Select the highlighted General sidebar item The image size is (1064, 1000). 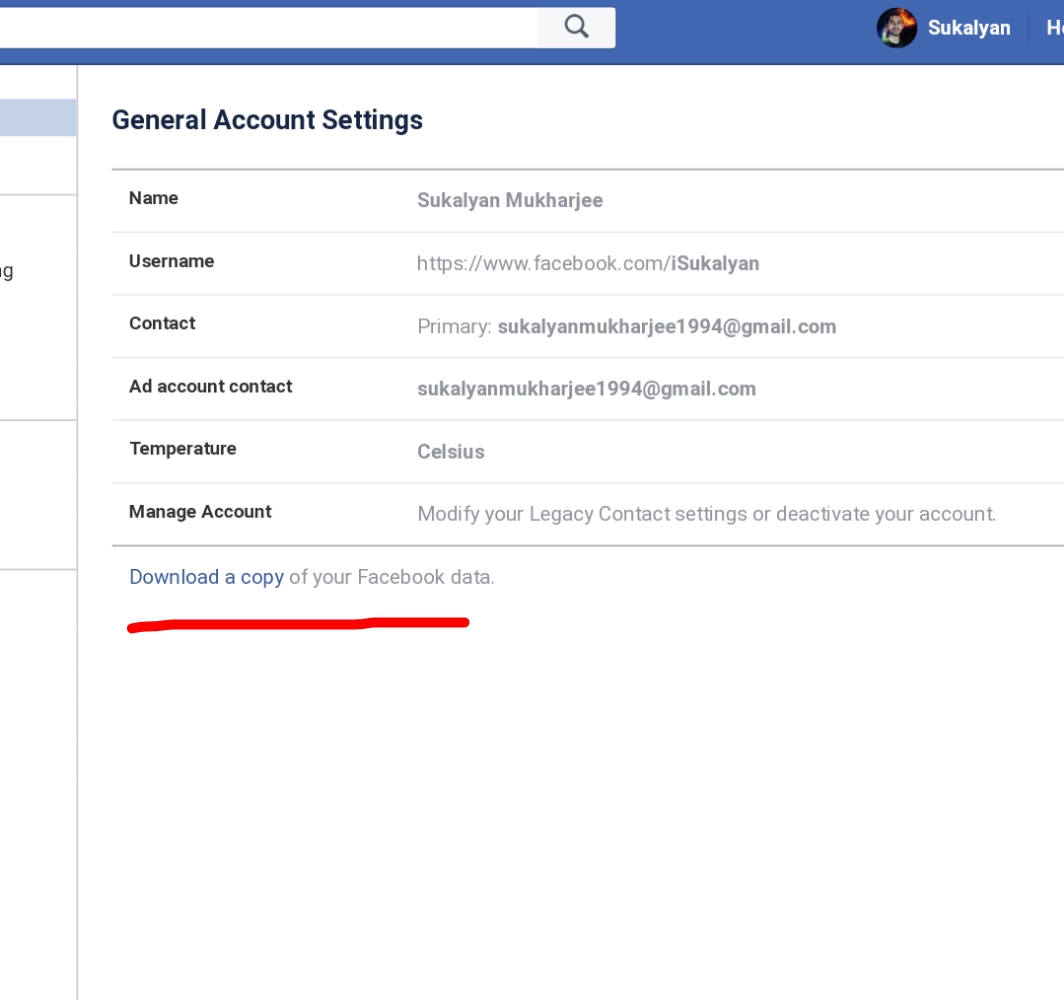[x=38, y=117]
